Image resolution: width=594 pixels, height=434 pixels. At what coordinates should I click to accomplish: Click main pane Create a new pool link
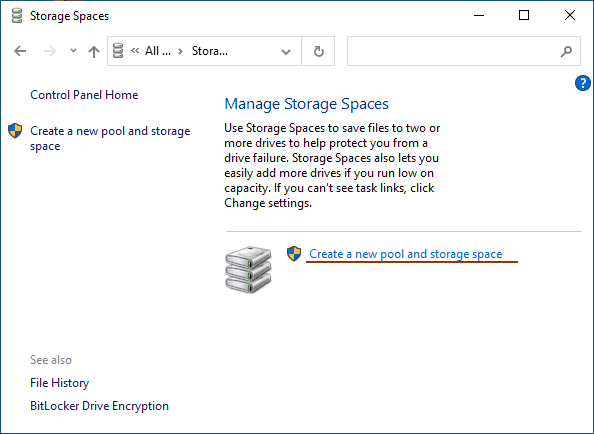click(406, 254)
